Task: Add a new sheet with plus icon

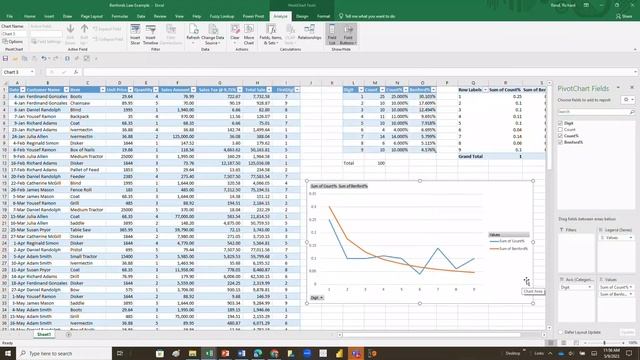Action: [x=69, y=335]
